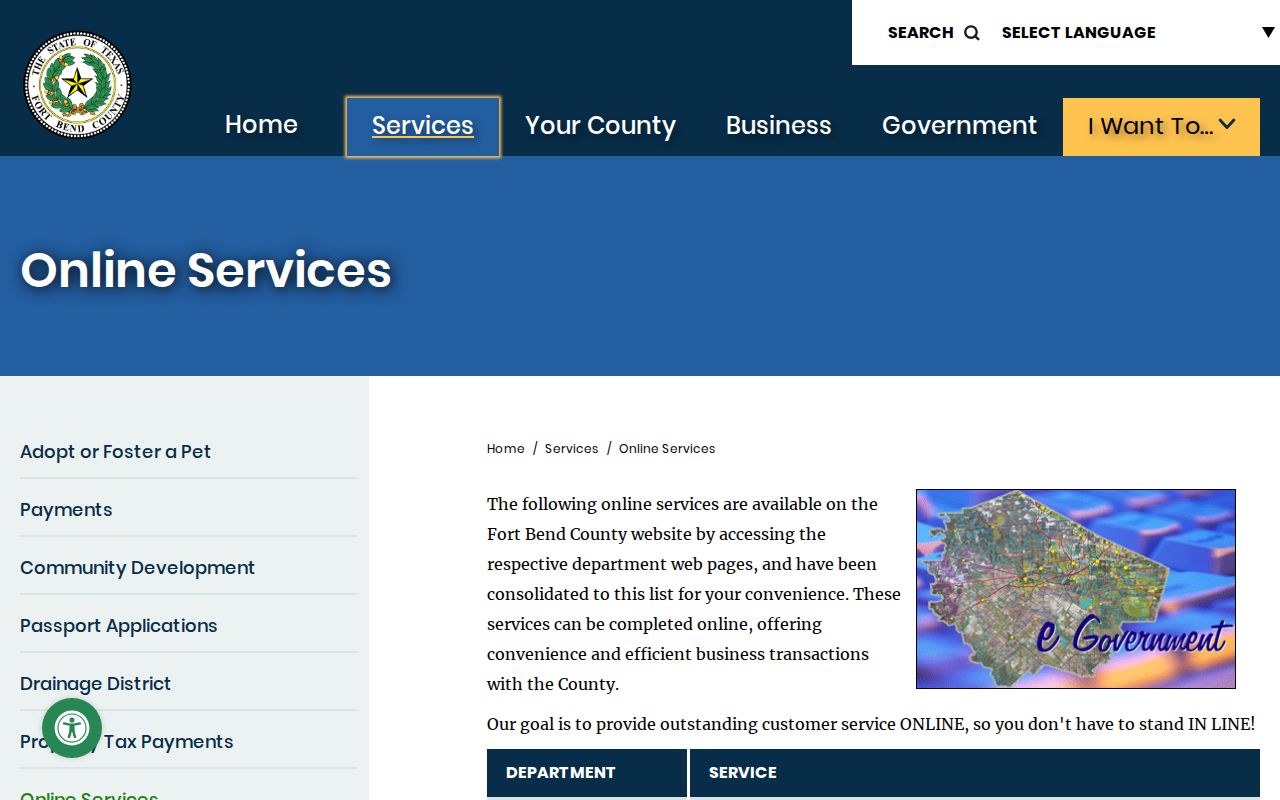
Task: Go to the Home nav item
Action: point(261,125)
